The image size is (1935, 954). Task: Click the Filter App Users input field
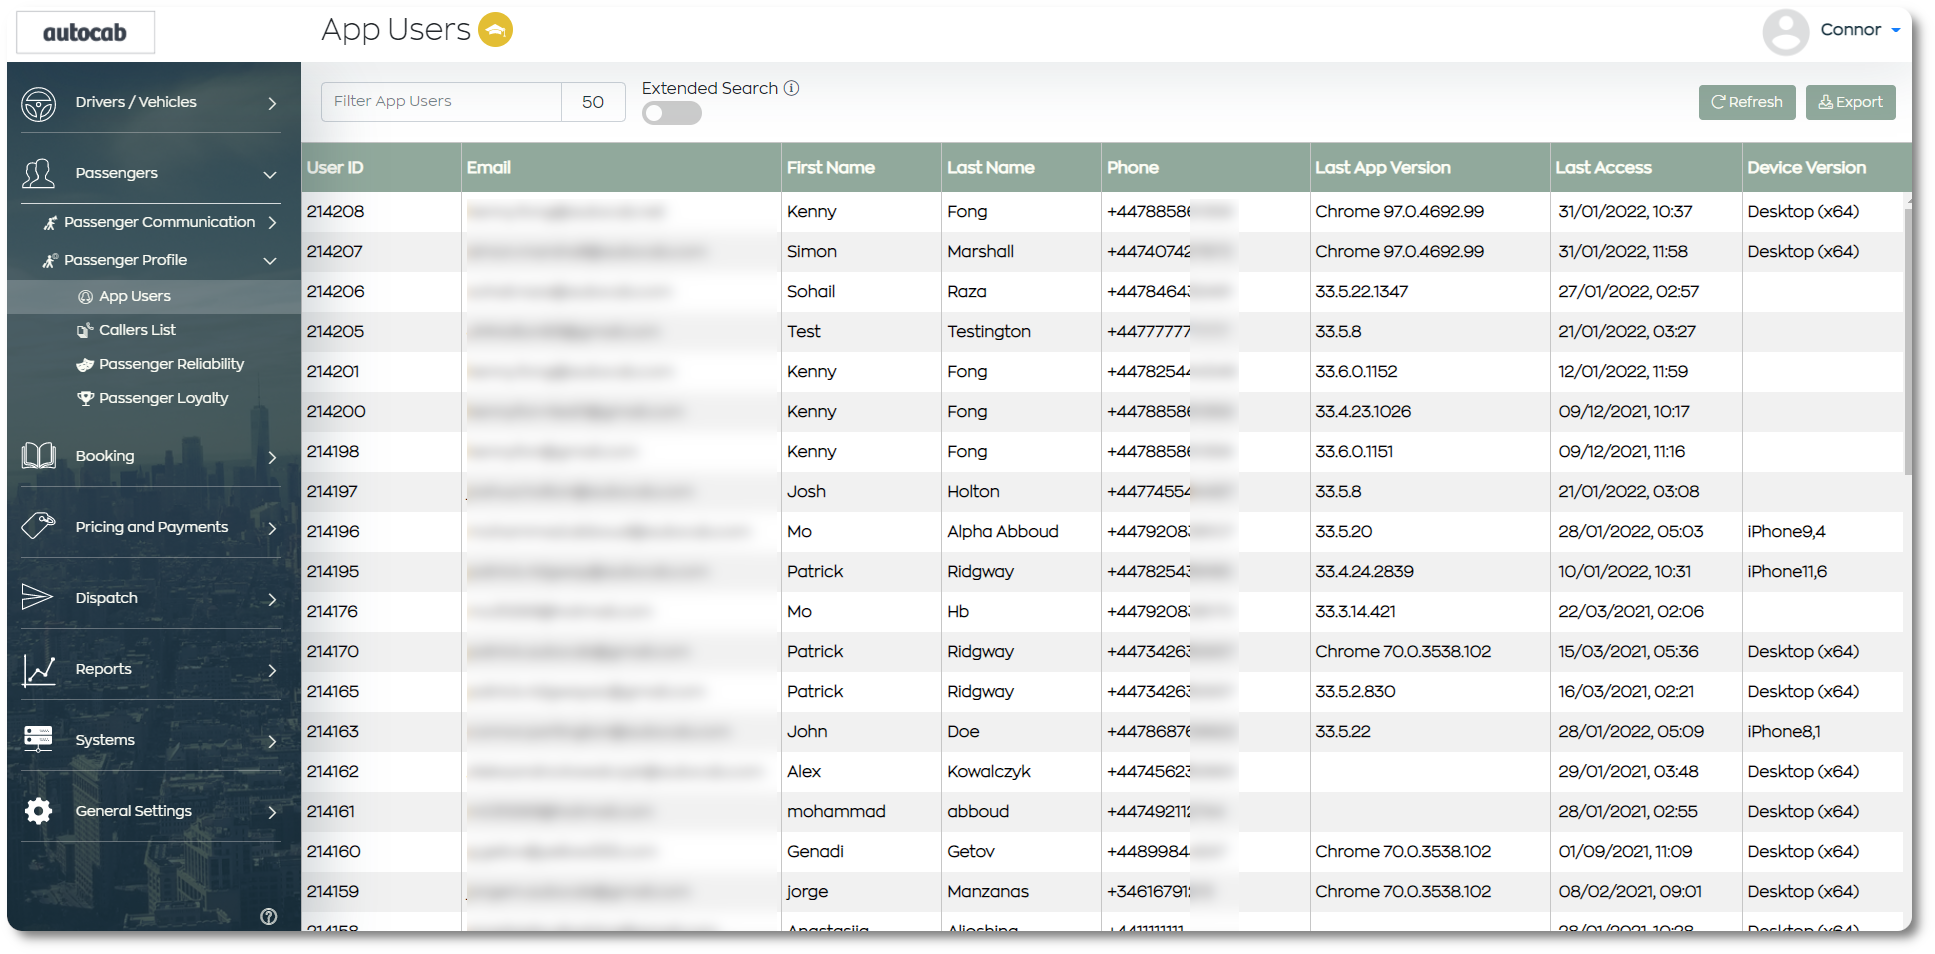(441, 102)
